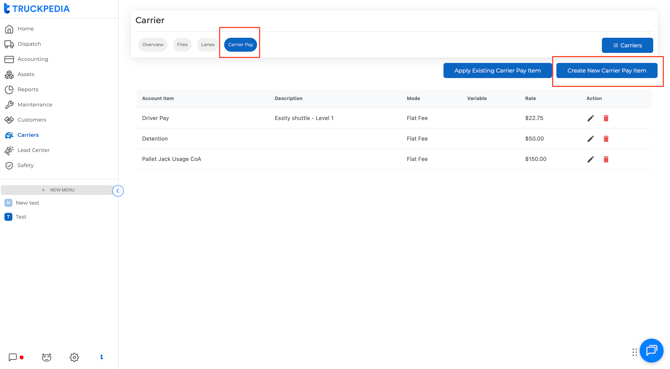
Task: Click the Truckpedia logo
Action: tap(37, 9)
